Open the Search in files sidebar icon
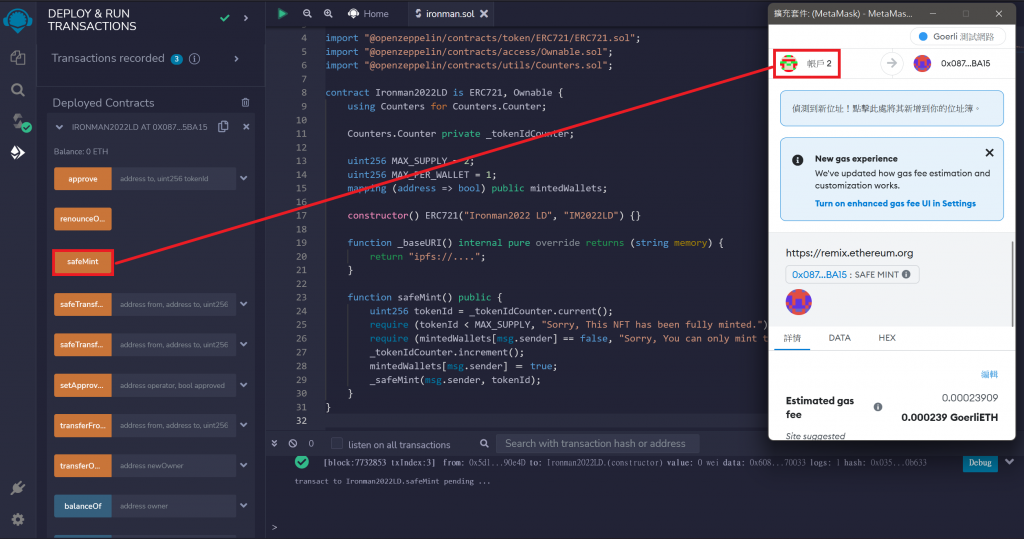Image resolution: width=1024 pixels, height=539 pixels. click(18, 90)
